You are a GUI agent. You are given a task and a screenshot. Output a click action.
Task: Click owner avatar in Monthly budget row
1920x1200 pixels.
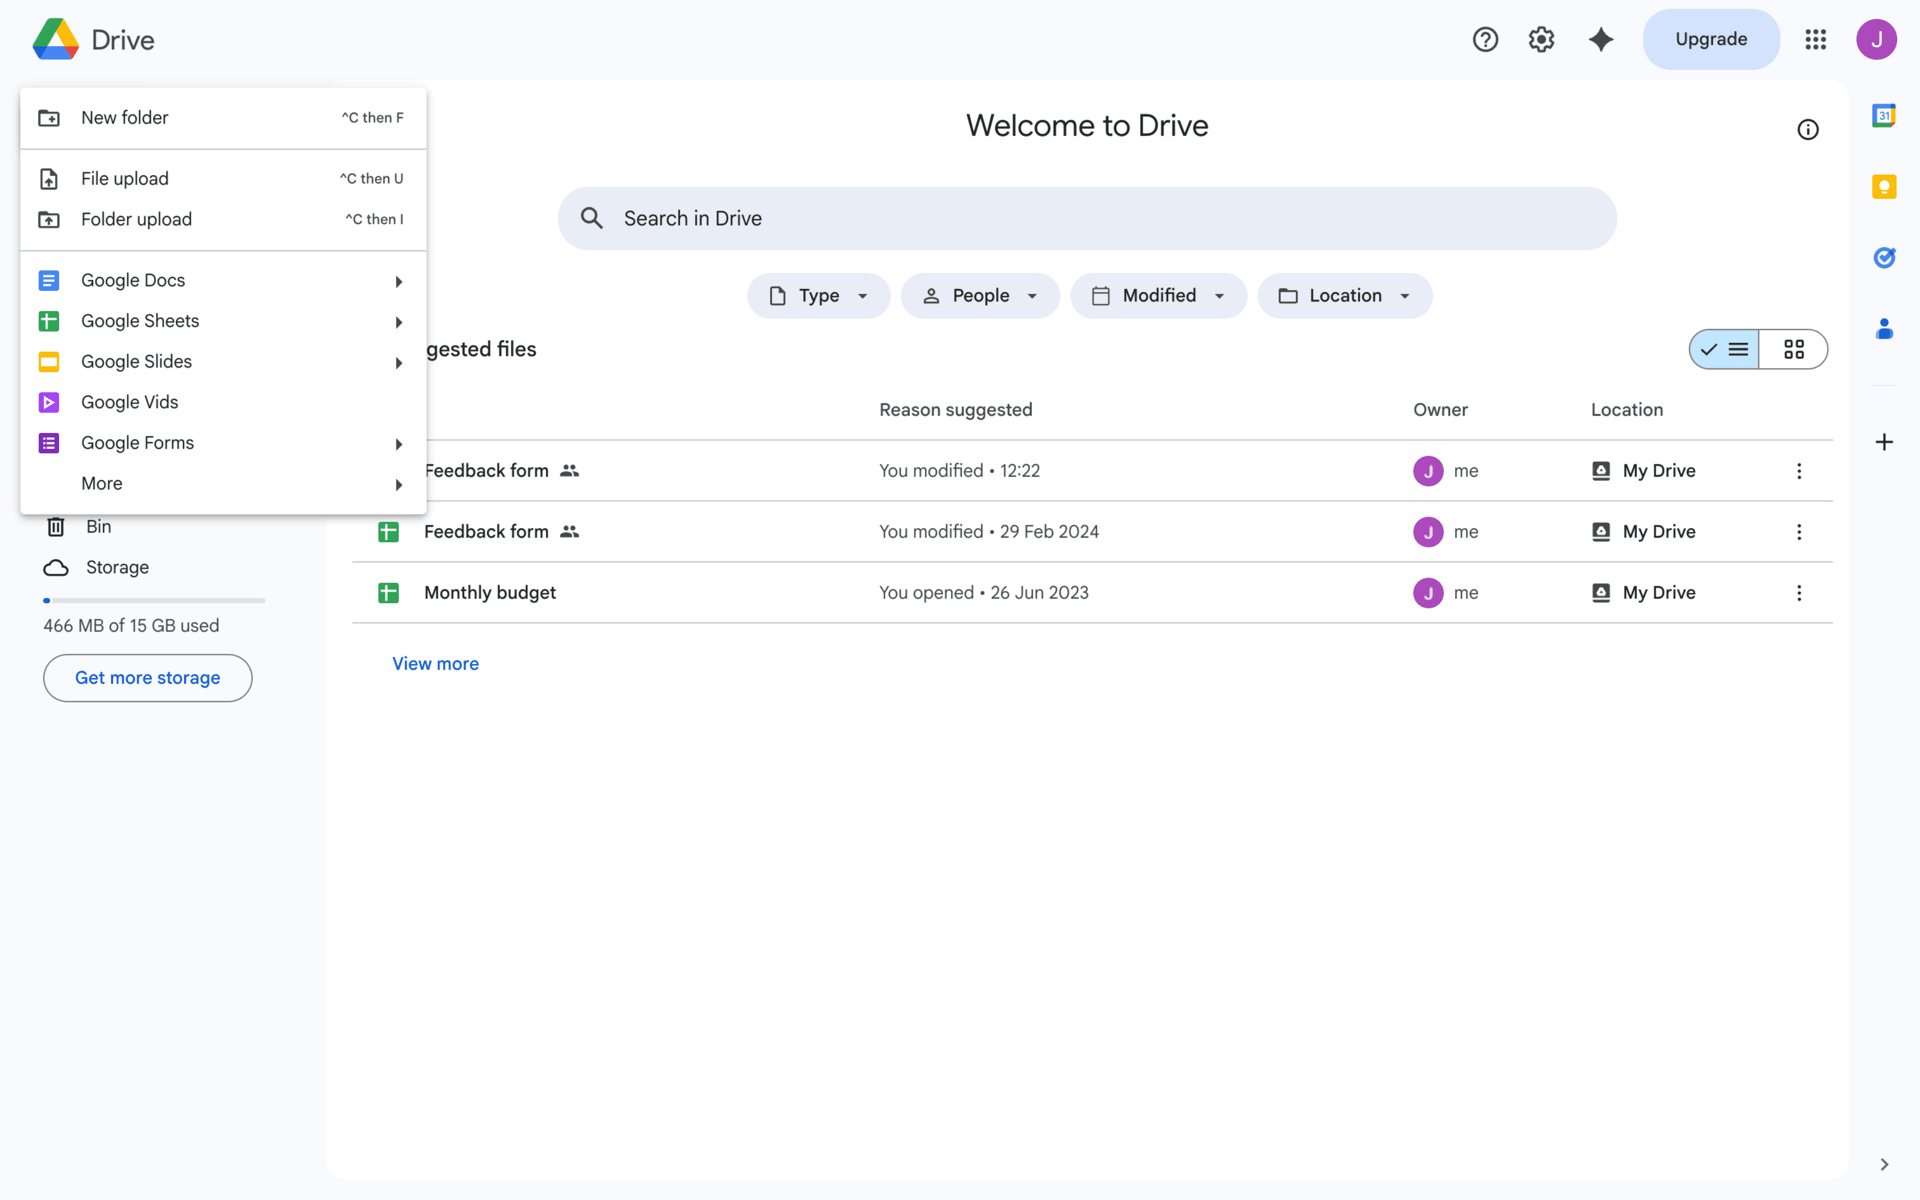point(1428,593)
